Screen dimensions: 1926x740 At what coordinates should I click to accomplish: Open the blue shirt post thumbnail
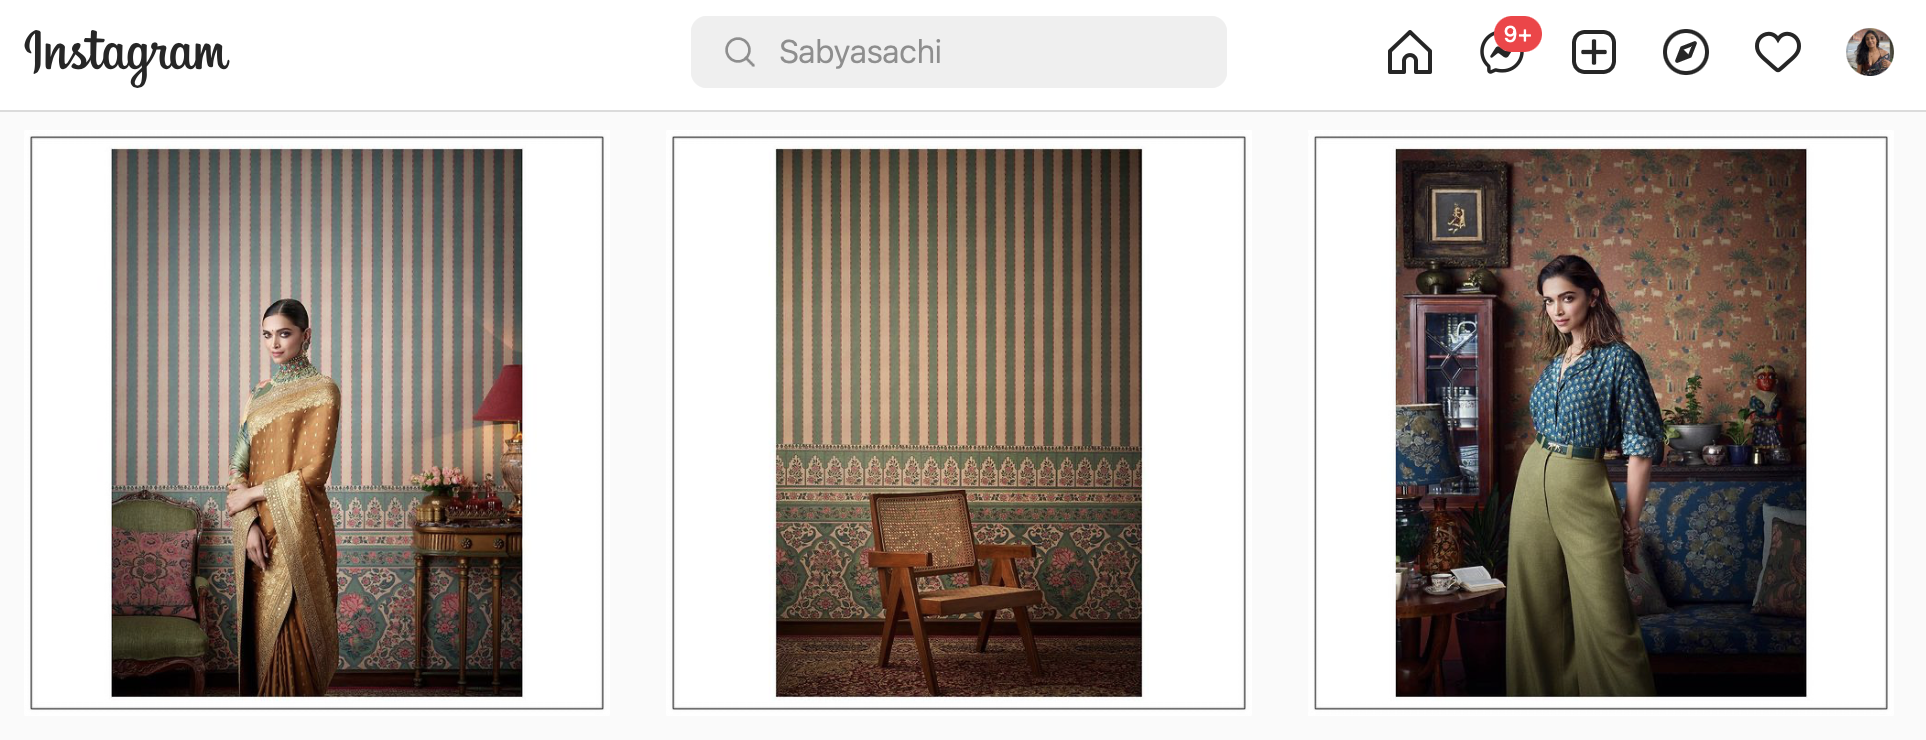click(x=1601, y=423)
